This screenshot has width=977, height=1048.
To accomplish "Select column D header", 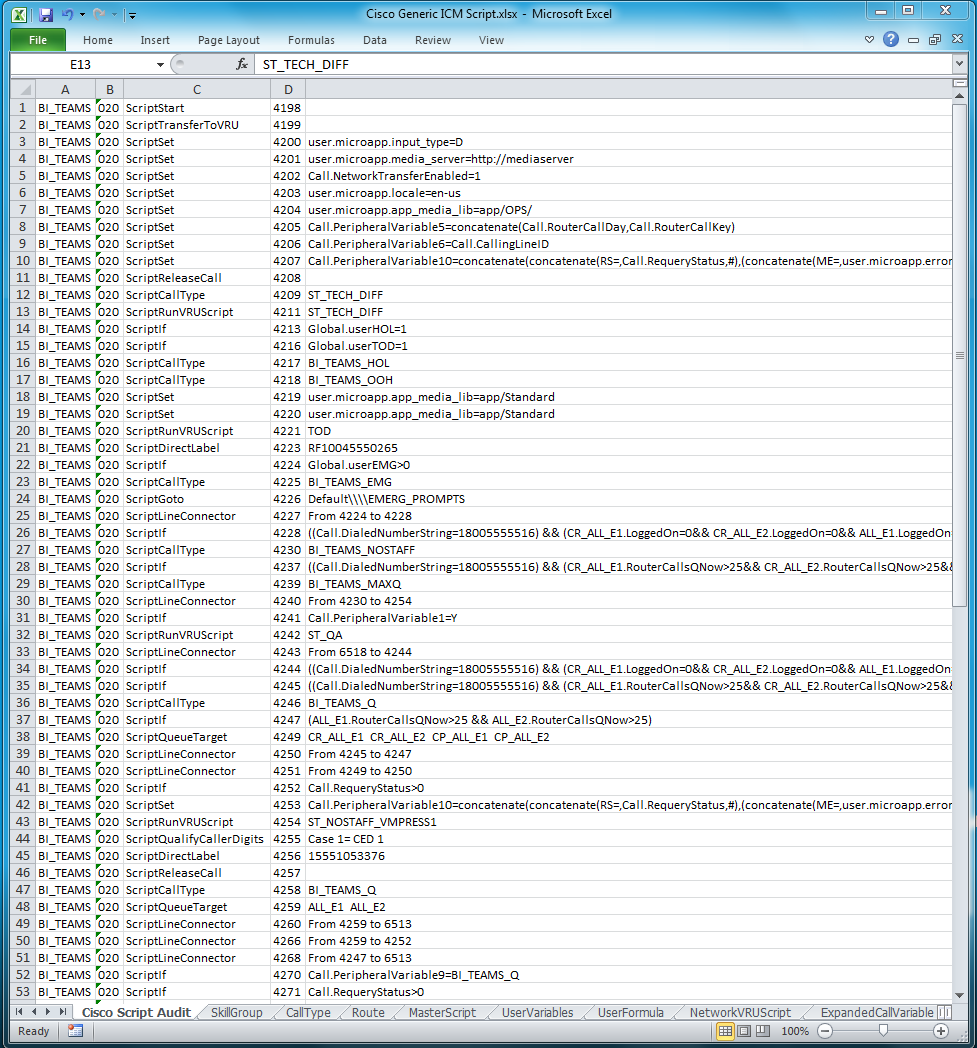I will coord(288,90).
